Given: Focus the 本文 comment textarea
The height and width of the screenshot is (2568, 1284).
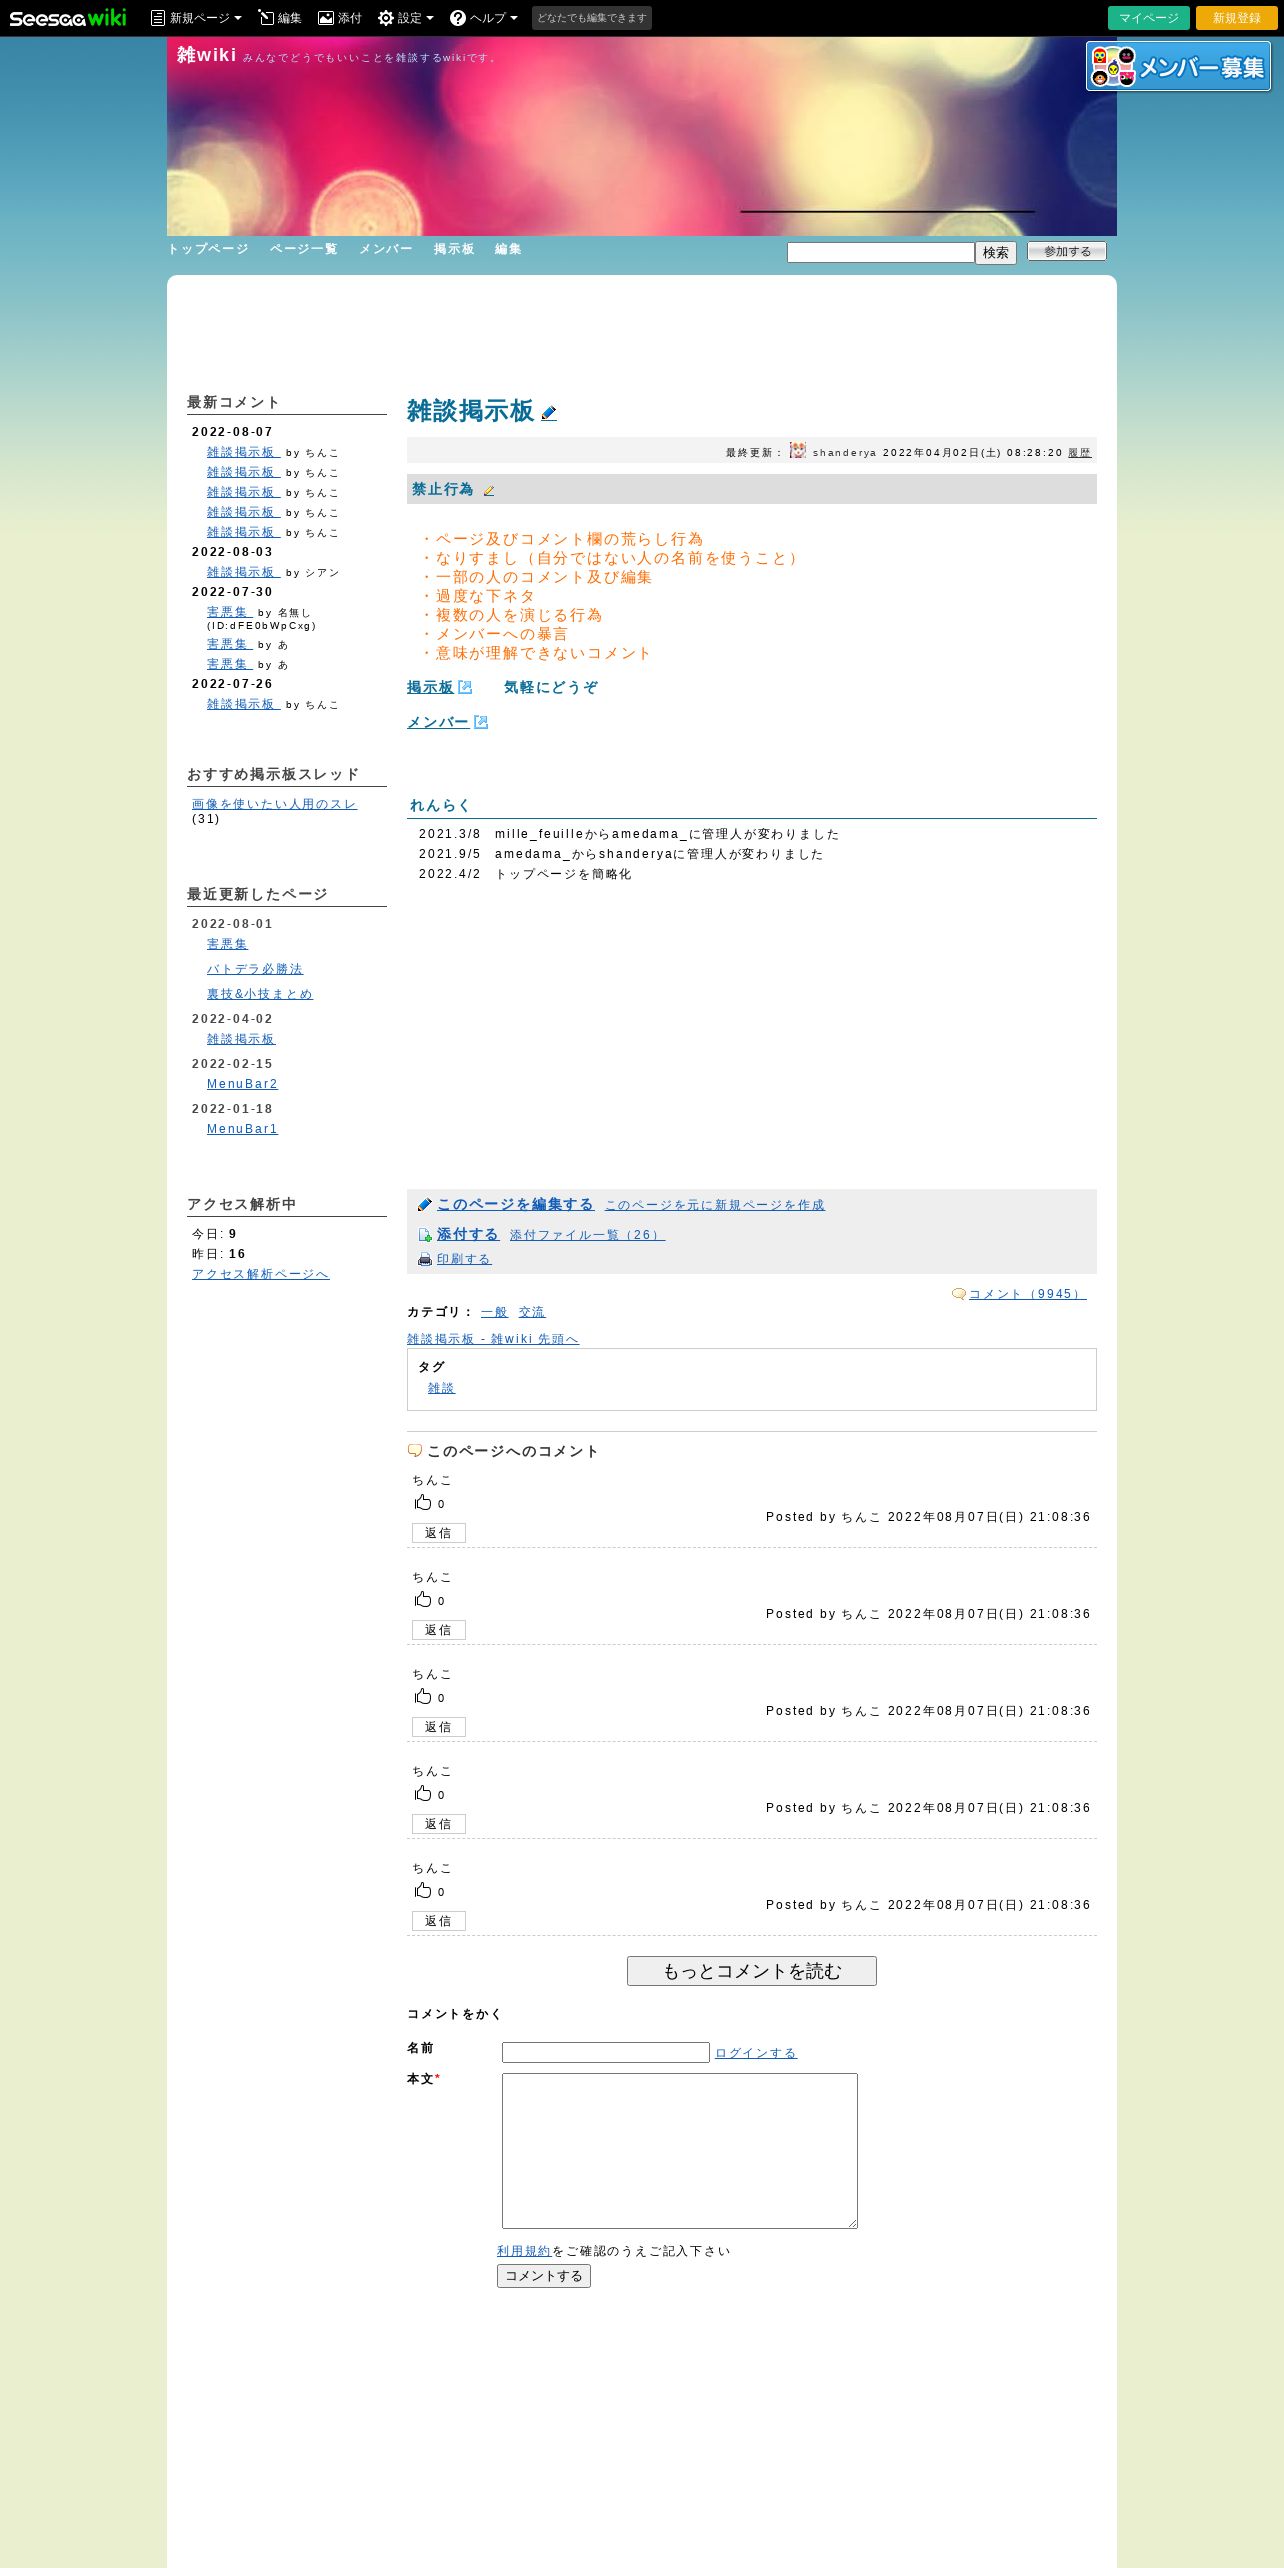Looking at the screenshot, I should 680,2150.
